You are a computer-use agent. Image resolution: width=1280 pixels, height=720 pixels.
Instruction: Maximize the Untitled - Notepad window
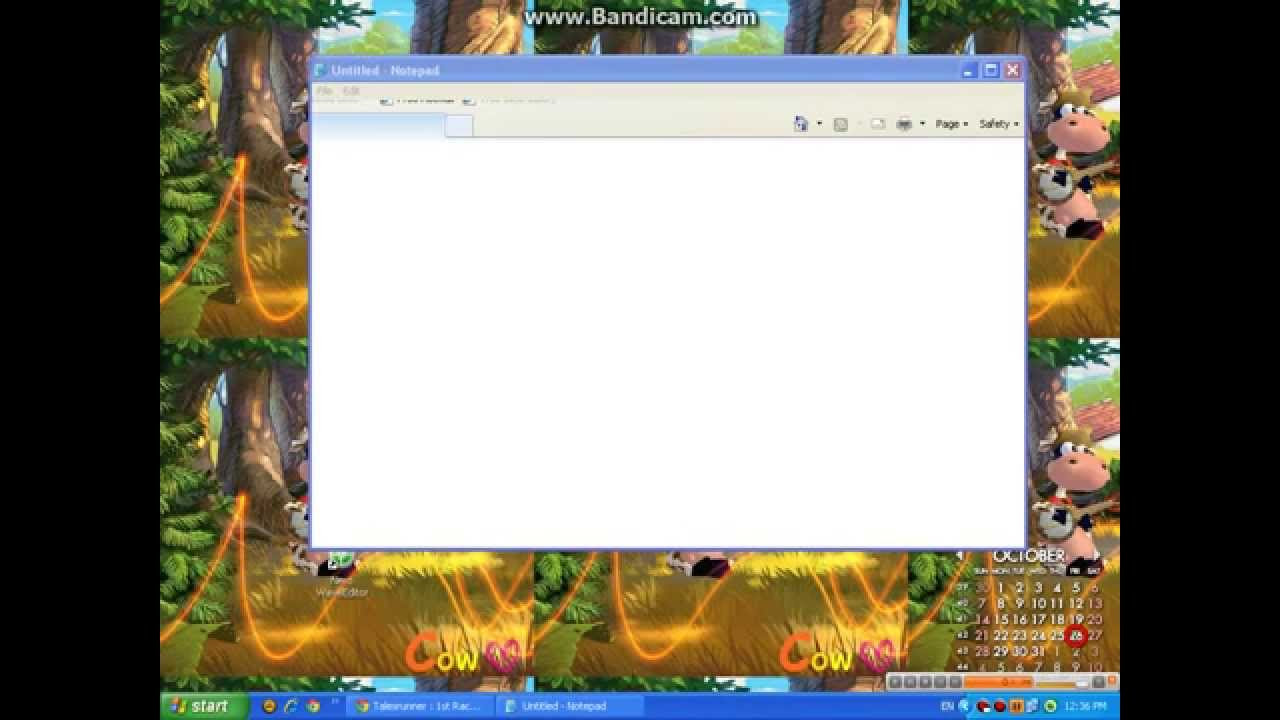click(x=991, y=70)
